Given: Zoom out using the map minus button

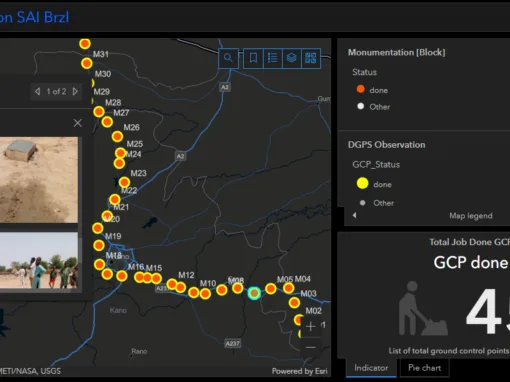Looking at the screenshot, I should tap(311, 347).
